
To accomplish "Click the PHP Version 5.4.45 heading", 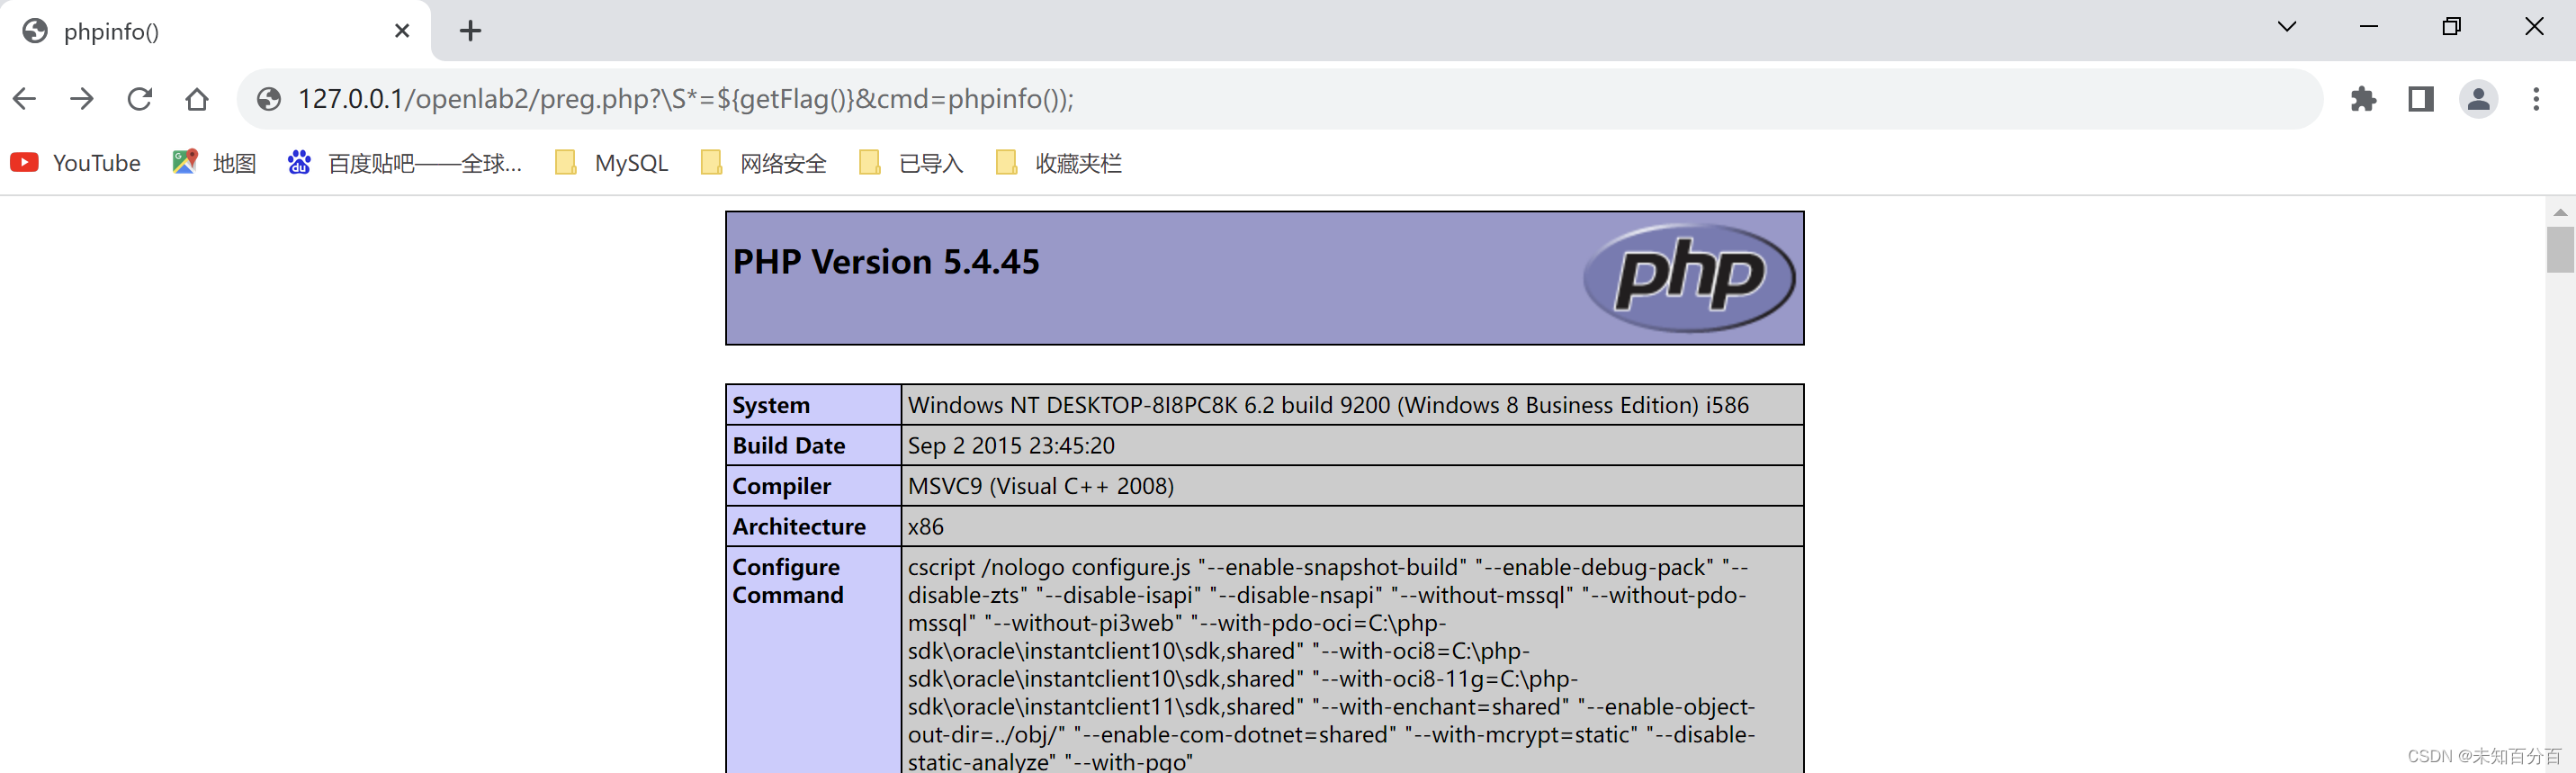I will tap(886, 262).
